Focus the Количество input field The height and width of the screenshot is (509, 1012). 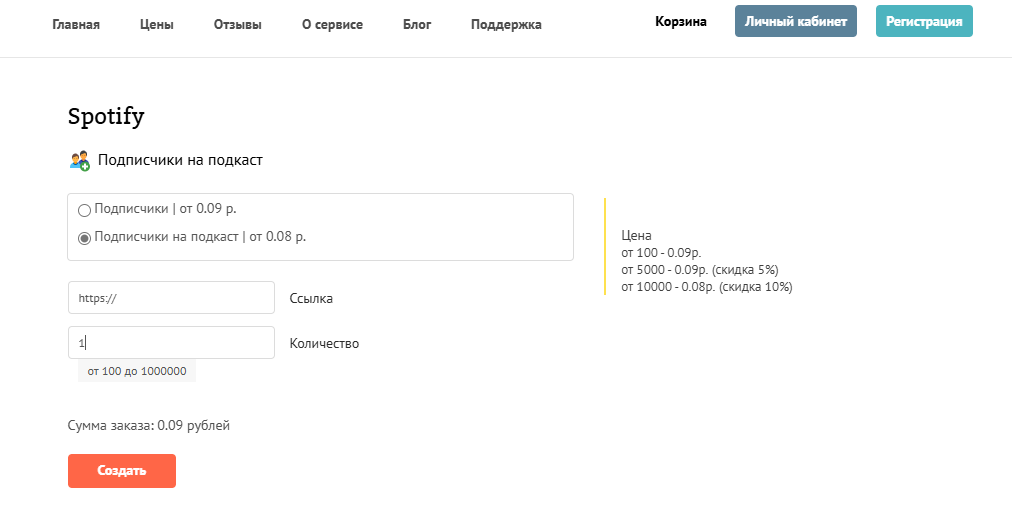[171, 343]
